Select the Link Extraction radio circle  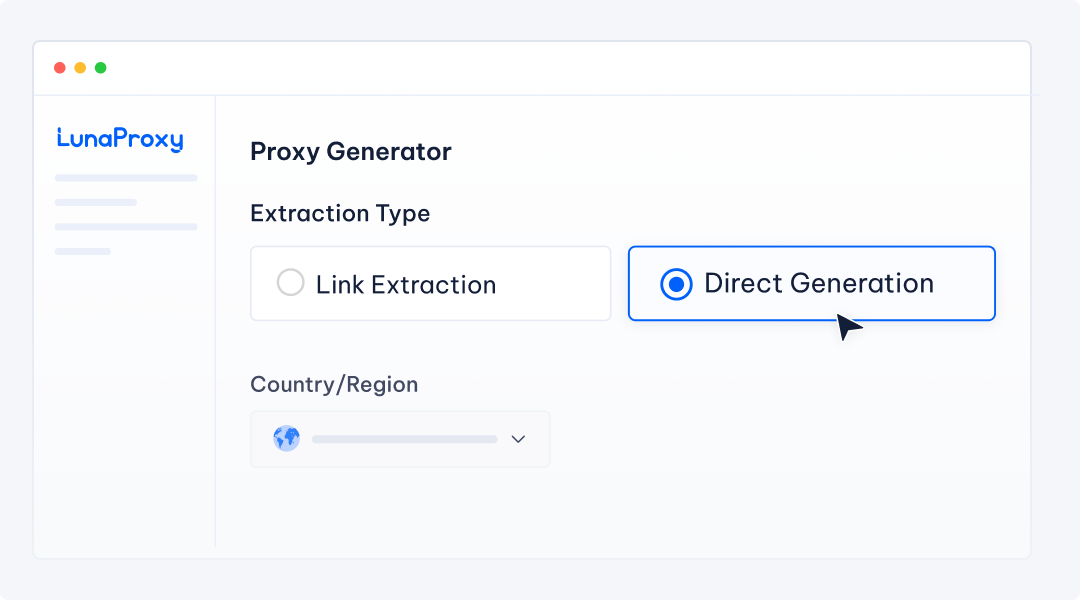pos(290,283)
